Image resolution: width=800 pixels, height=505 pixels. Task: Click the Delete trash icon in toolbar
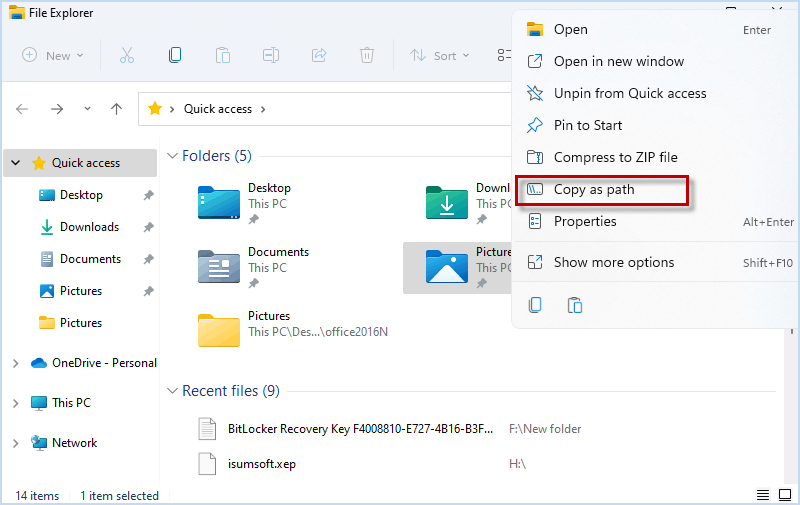tap(367, 55)
